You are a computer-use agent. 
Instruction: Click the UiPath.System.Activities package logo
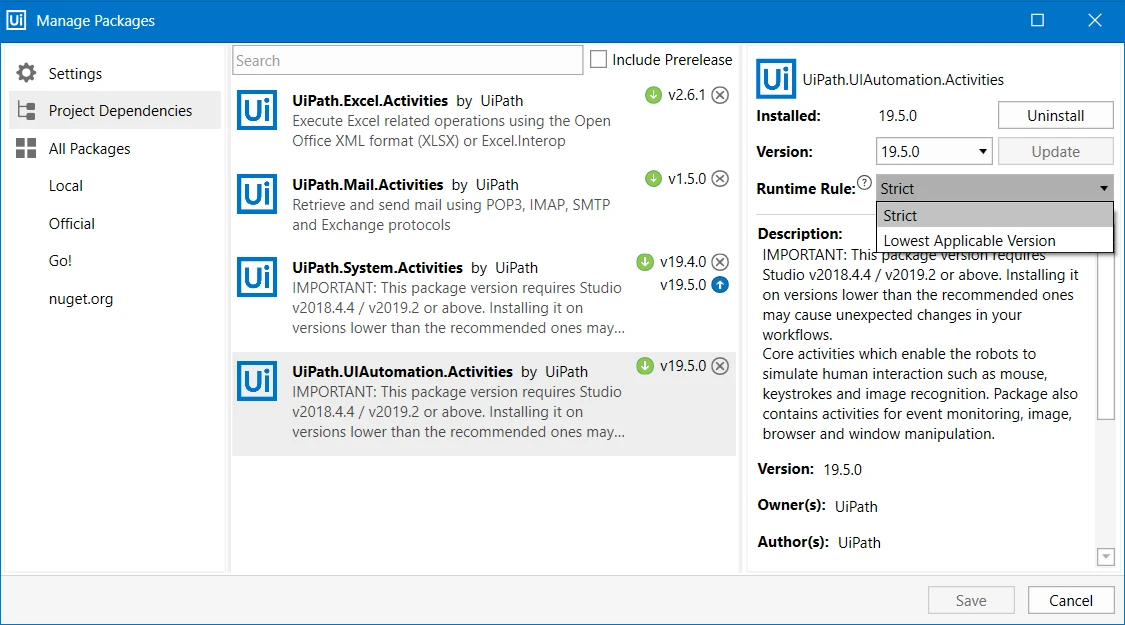[257, 277]
